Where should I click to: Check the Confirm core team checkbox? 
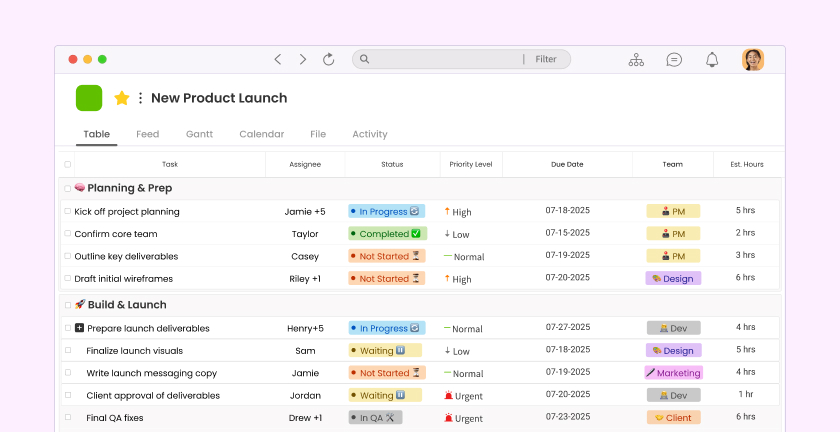[x=68, y=234]
